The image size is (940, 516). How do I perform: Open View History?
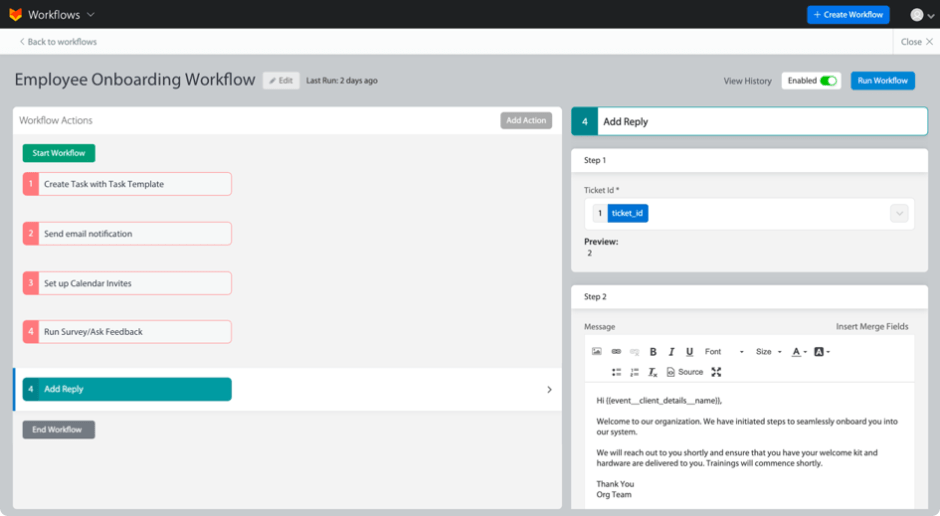[747, 81]
